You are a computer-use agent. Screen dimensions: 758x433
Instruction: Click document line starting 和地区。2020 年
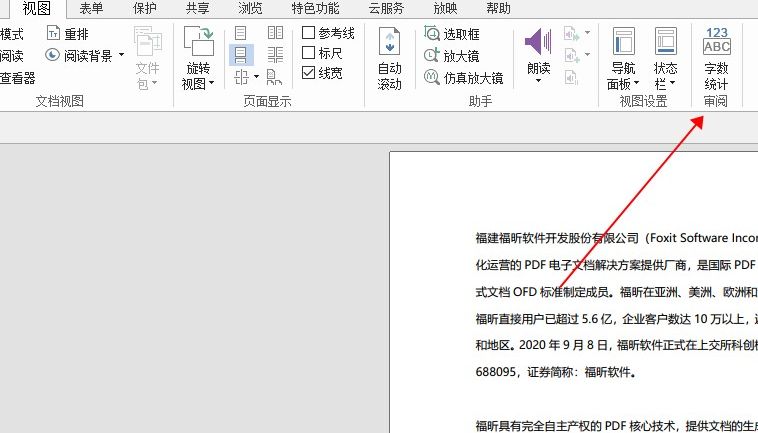coord(616,345)
